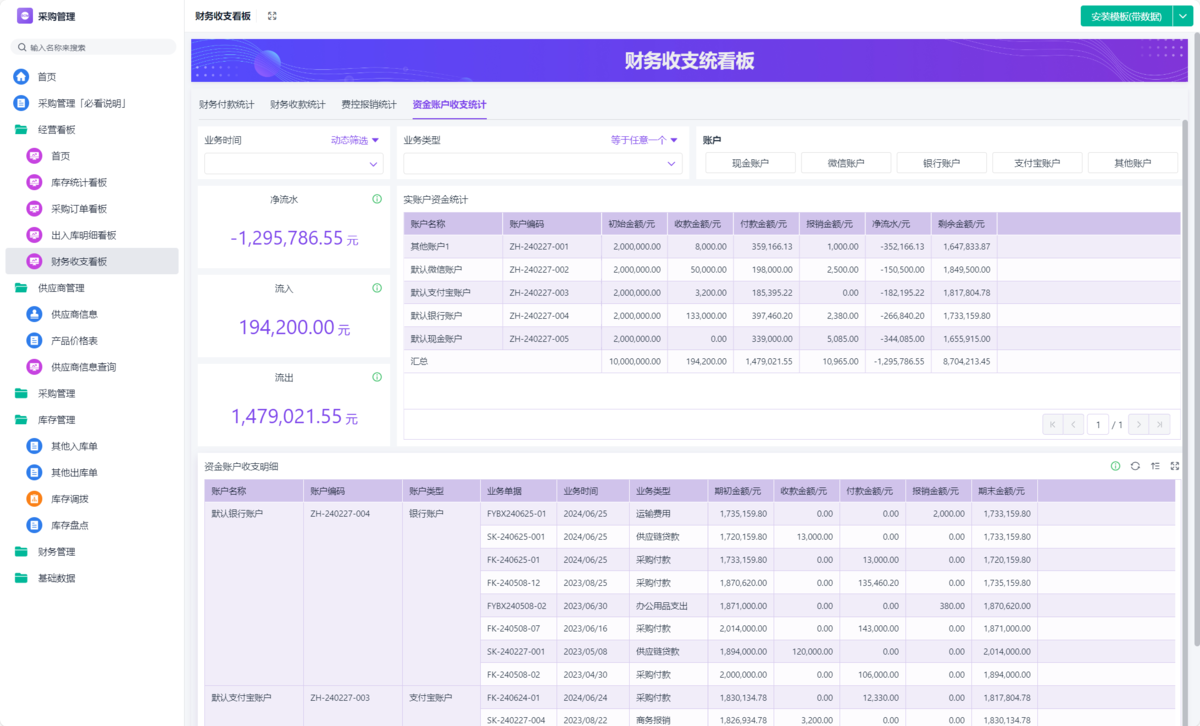1200x726 pixels.
Task: Open the 业务时间 dropdown field
Action: pos(293,164)
